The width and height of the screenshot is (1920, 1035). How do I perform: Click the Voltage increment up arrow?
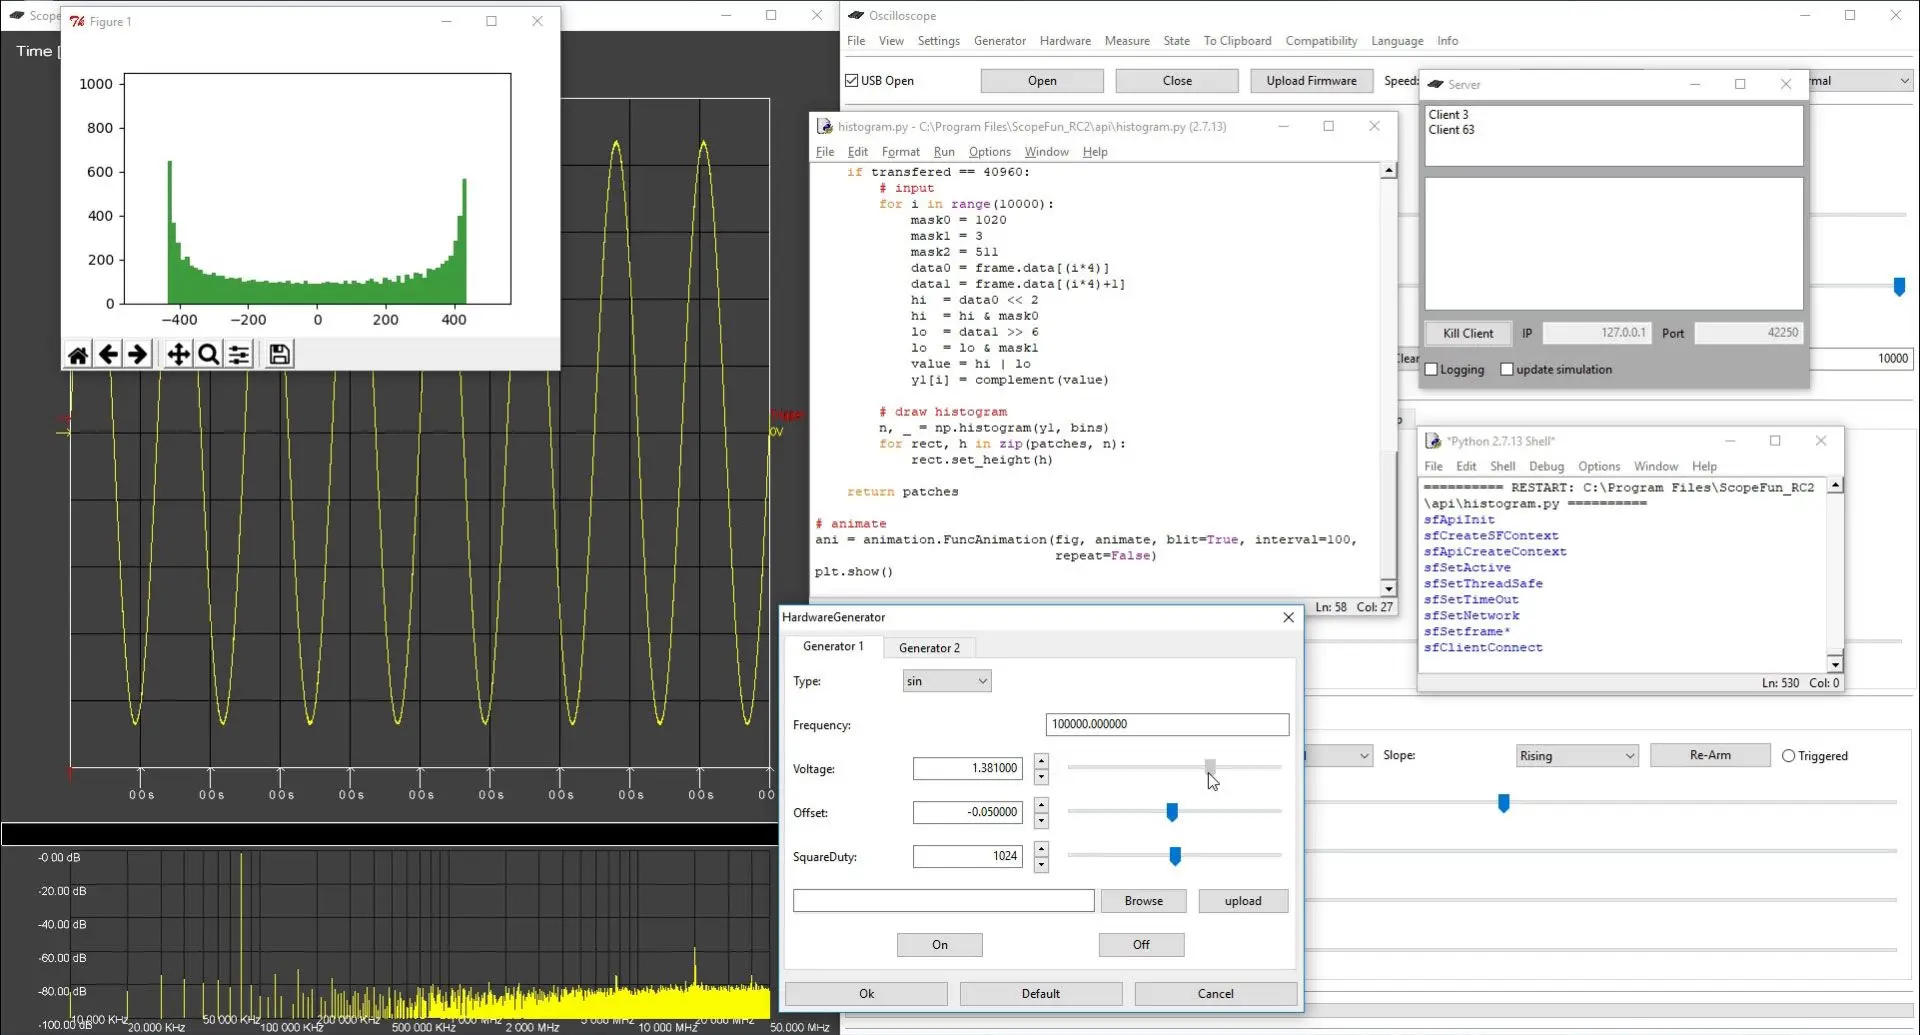[1041, 761]
